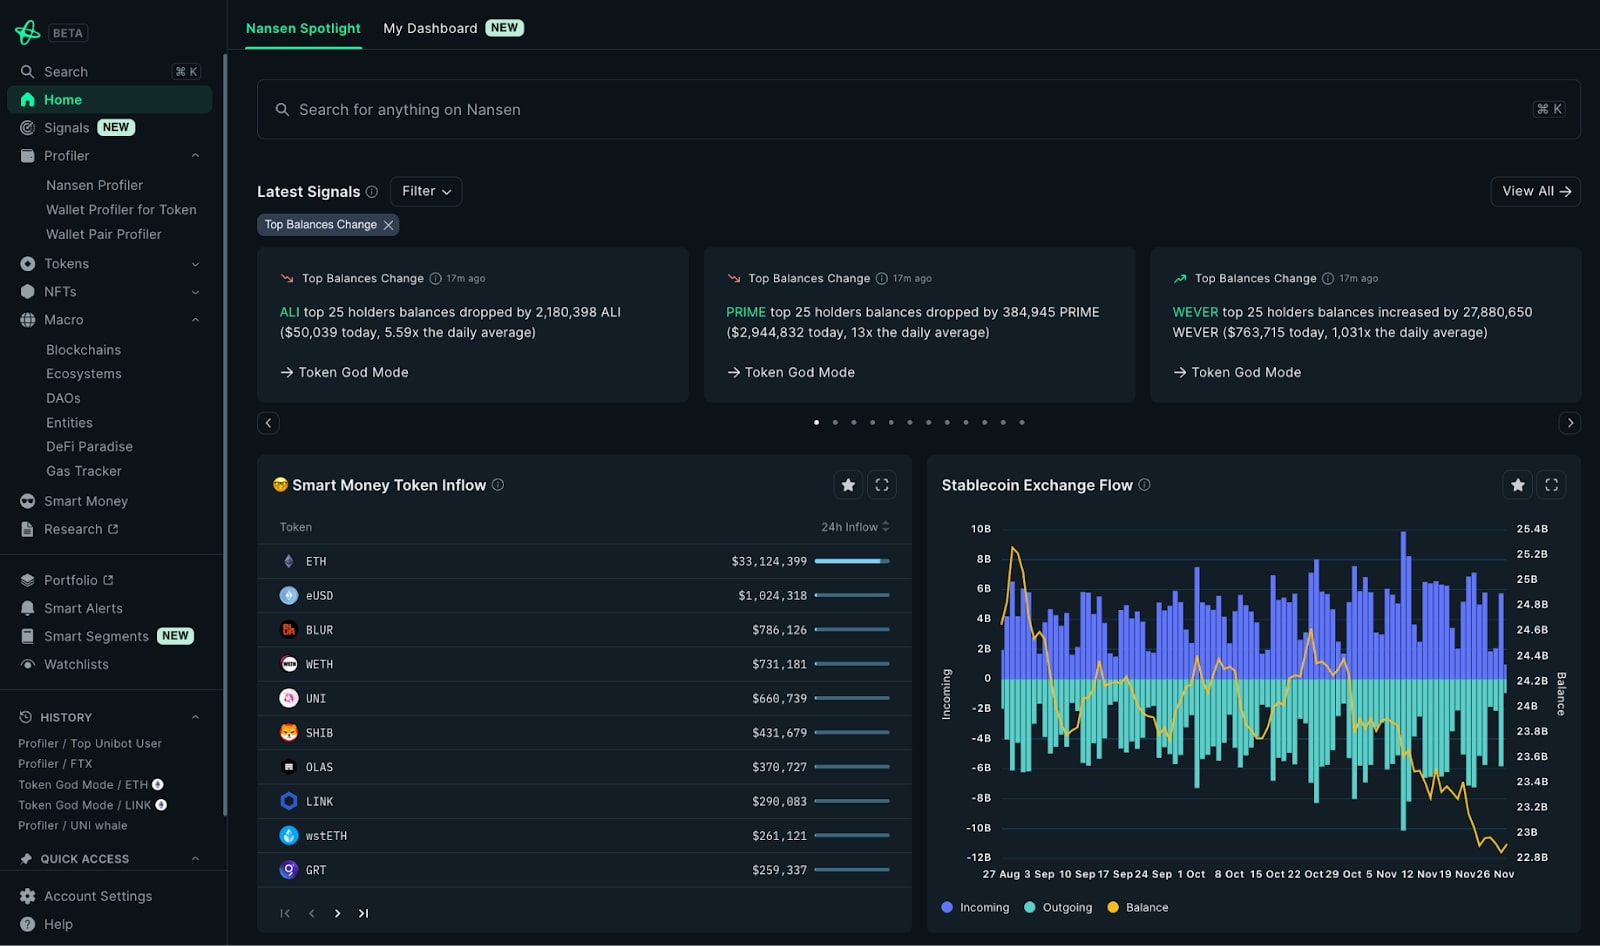Image resolution: width=1600 pixels, height=946 pixels.
Task: Open the Nansen Profiler from the sidebar
Action: 94,184
